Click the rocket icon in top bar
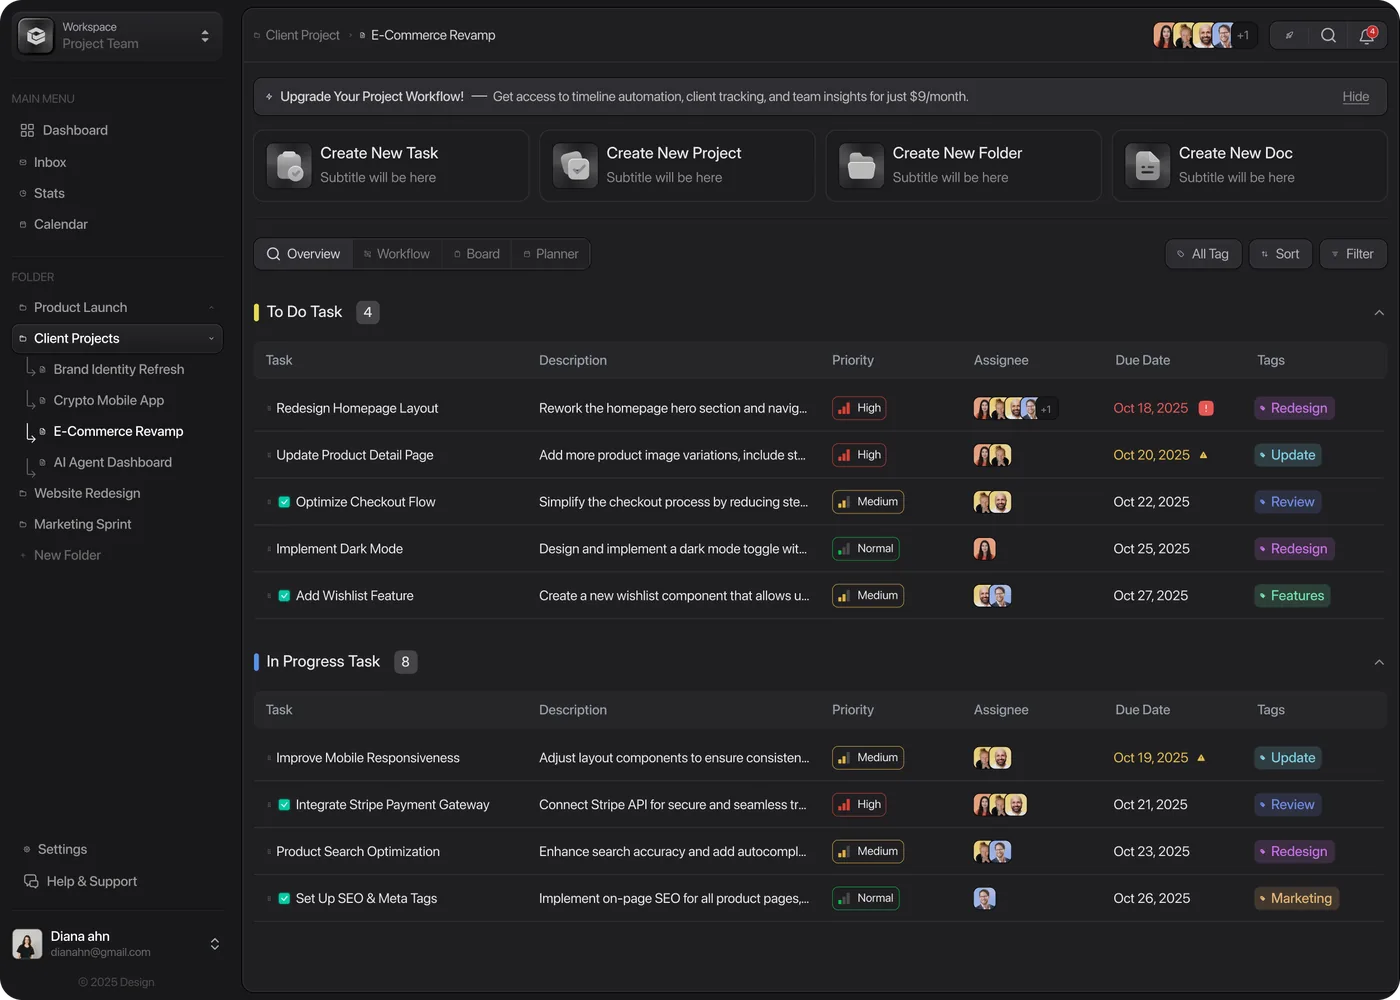 coord(1289,35)
